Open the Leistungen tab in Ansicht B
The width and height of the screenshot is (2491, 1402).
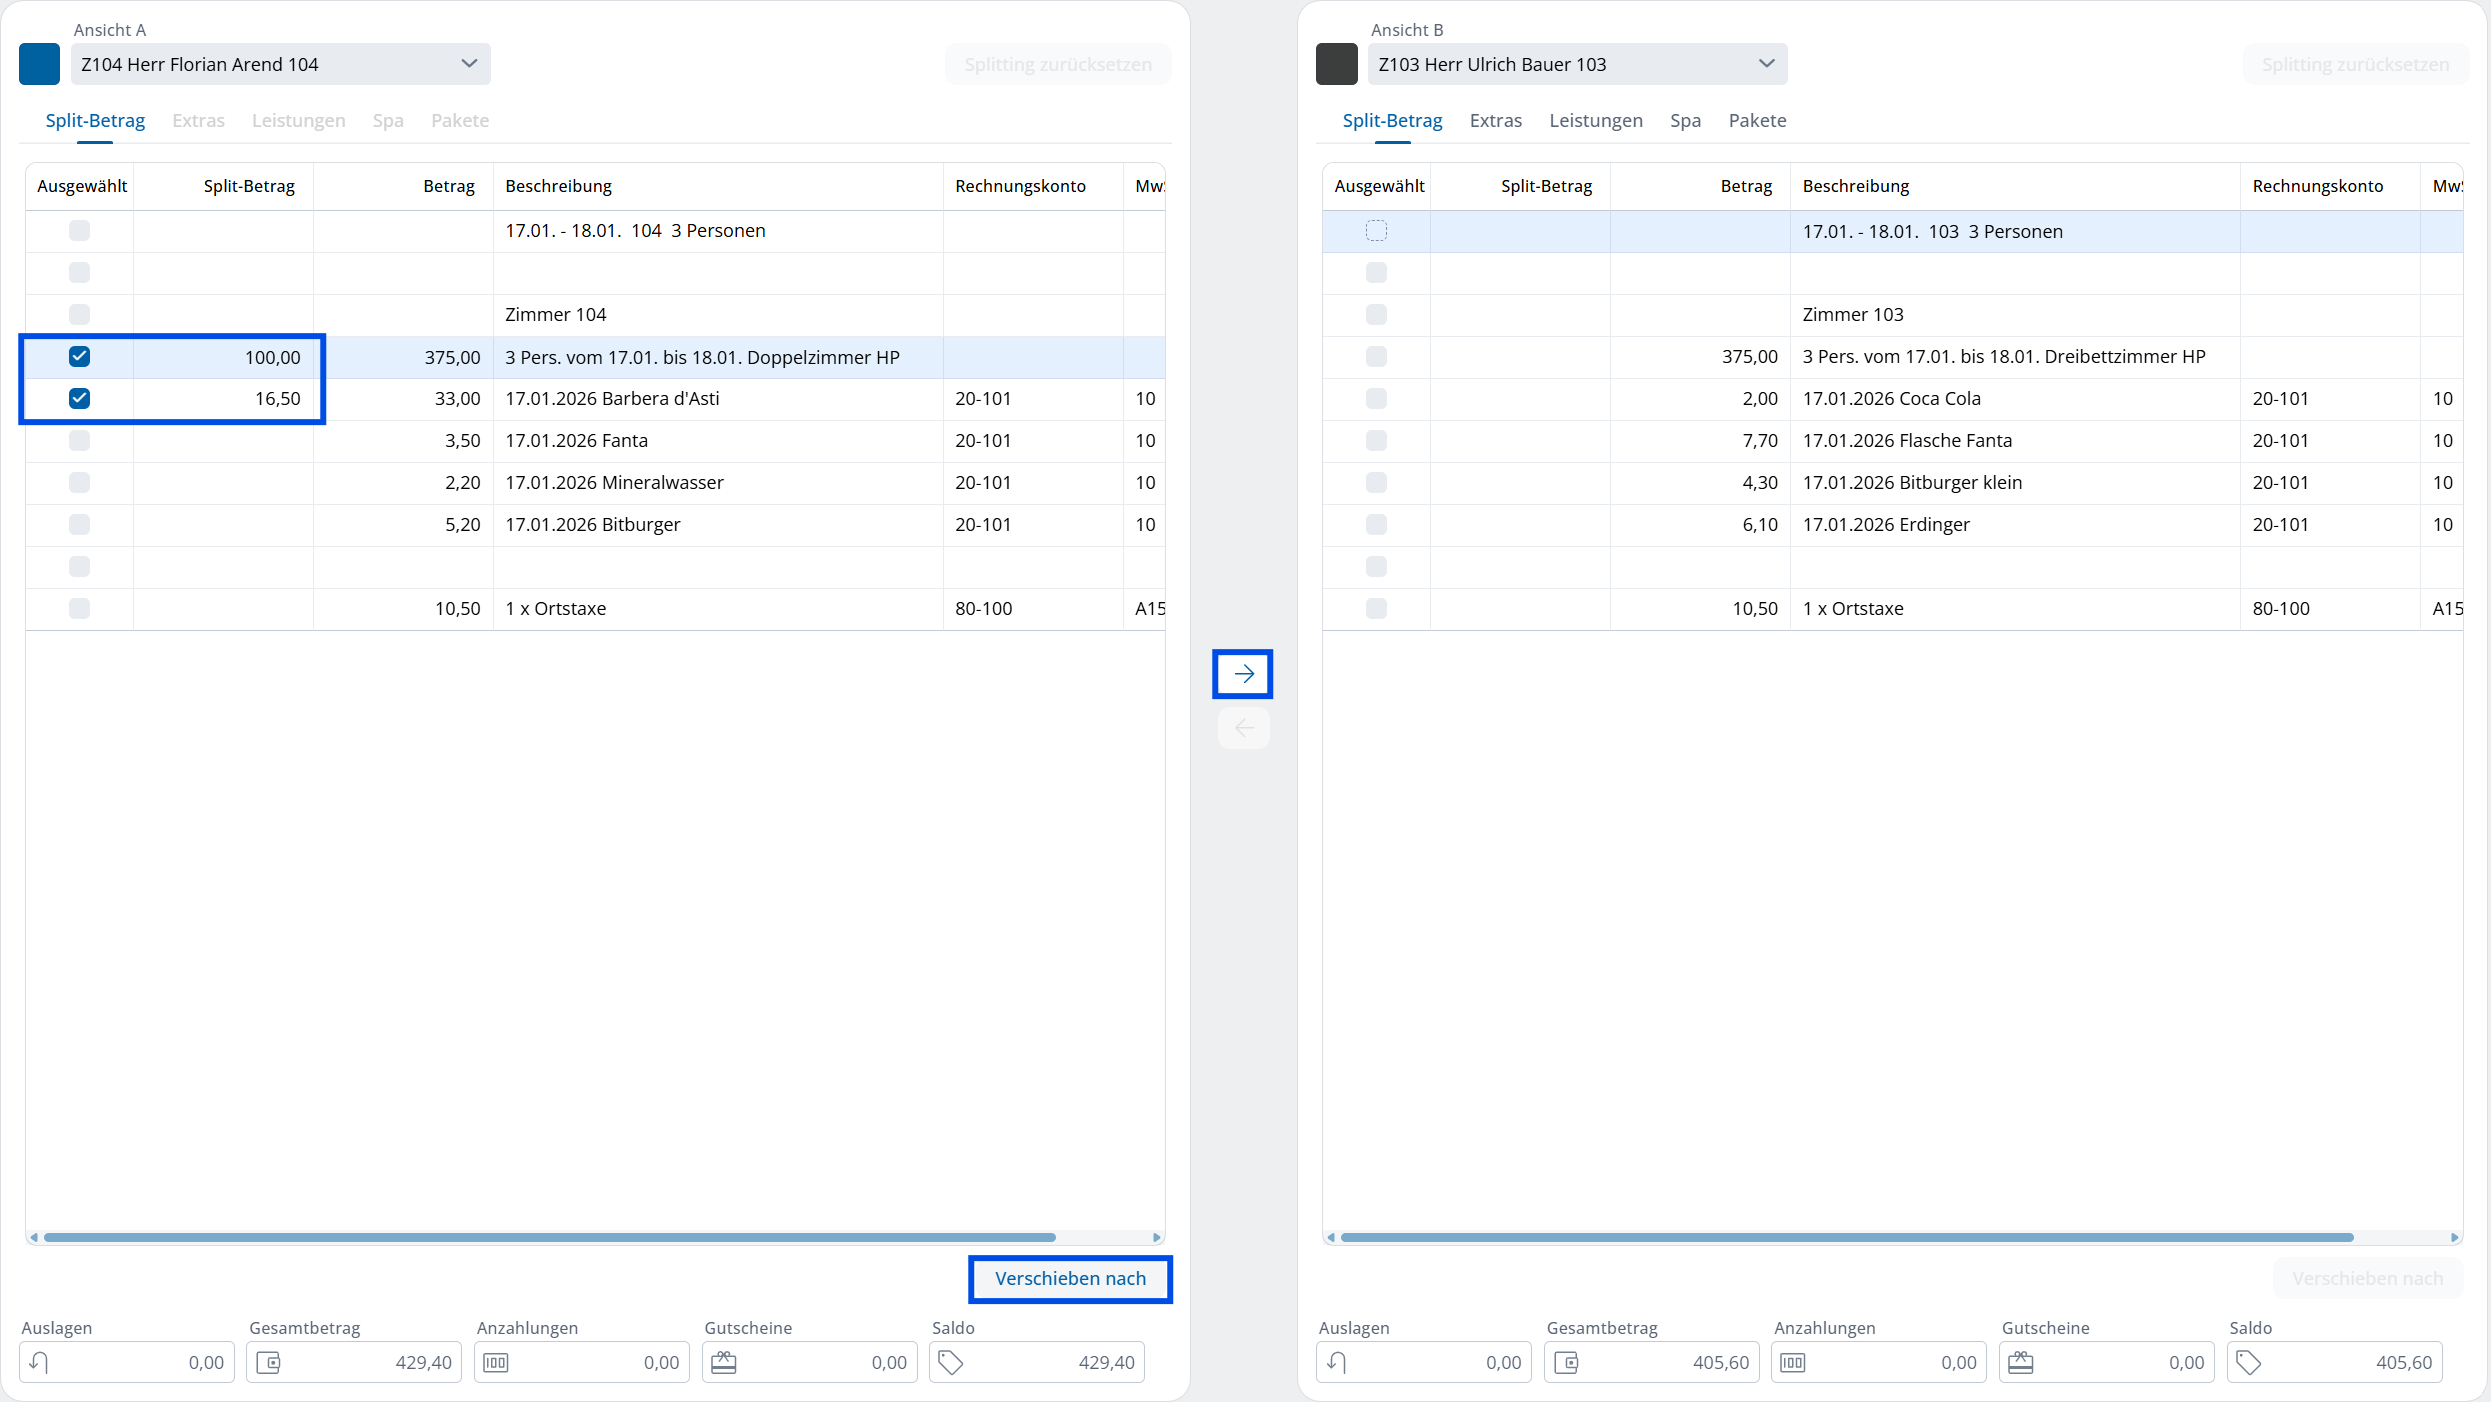(1595, 120)
